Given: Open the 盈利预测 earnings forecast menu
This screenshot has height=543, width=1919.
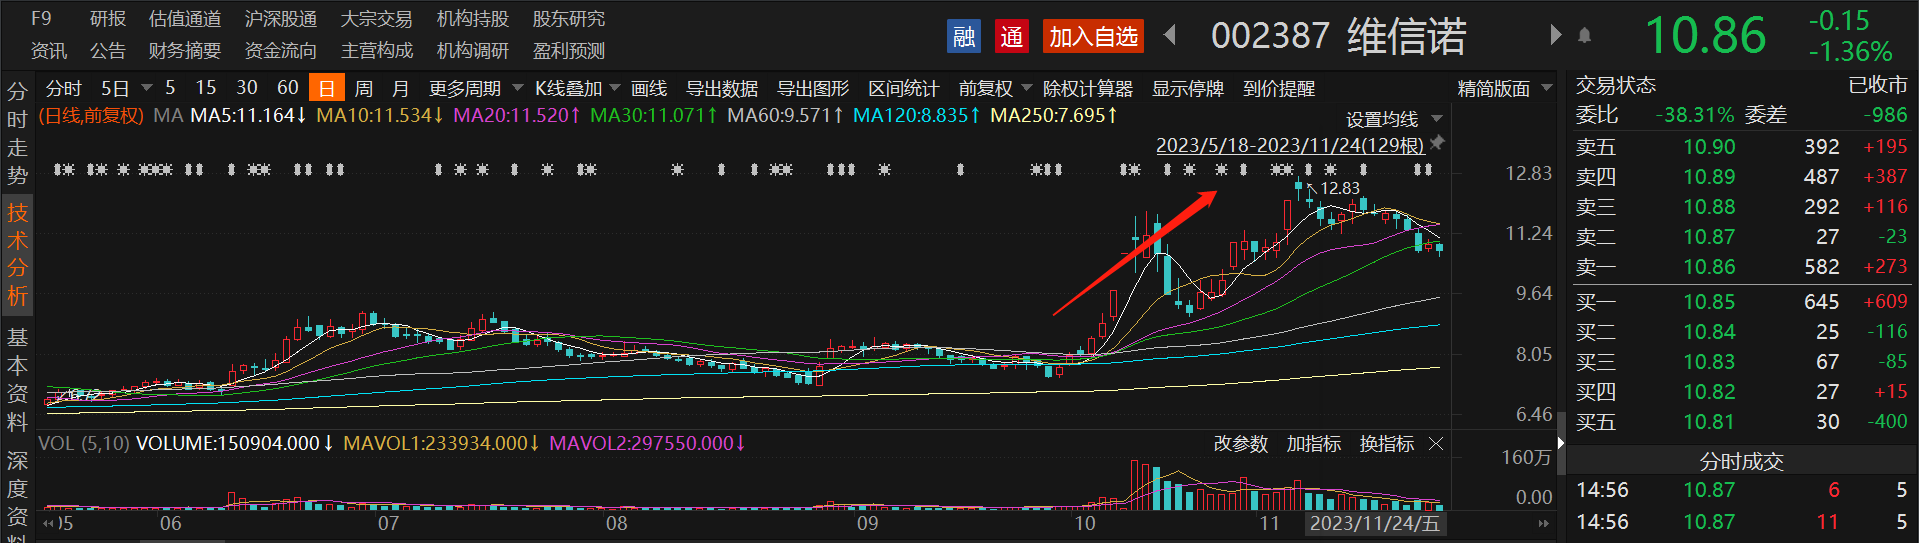Looking at the screenshot, I should (569, 50).
